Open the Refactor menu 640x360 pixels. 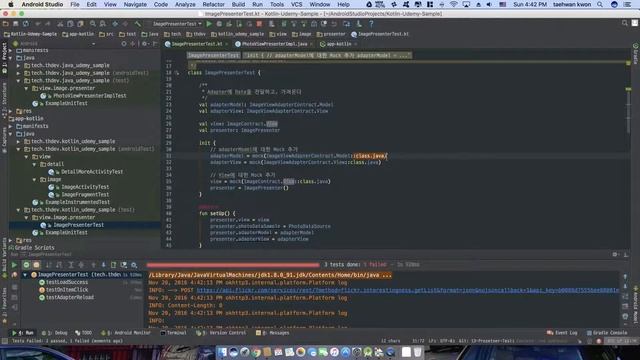(x=213, y=4)
